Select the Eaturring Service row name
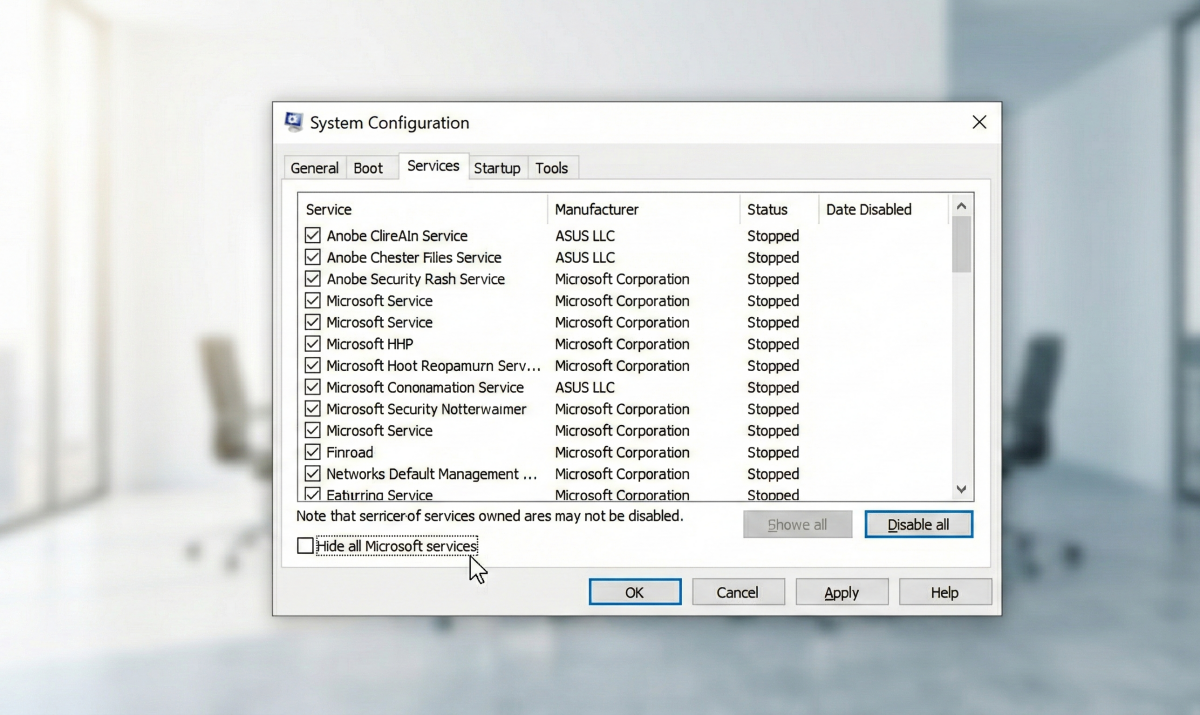 pyautogui.click(x=379, y=495)
